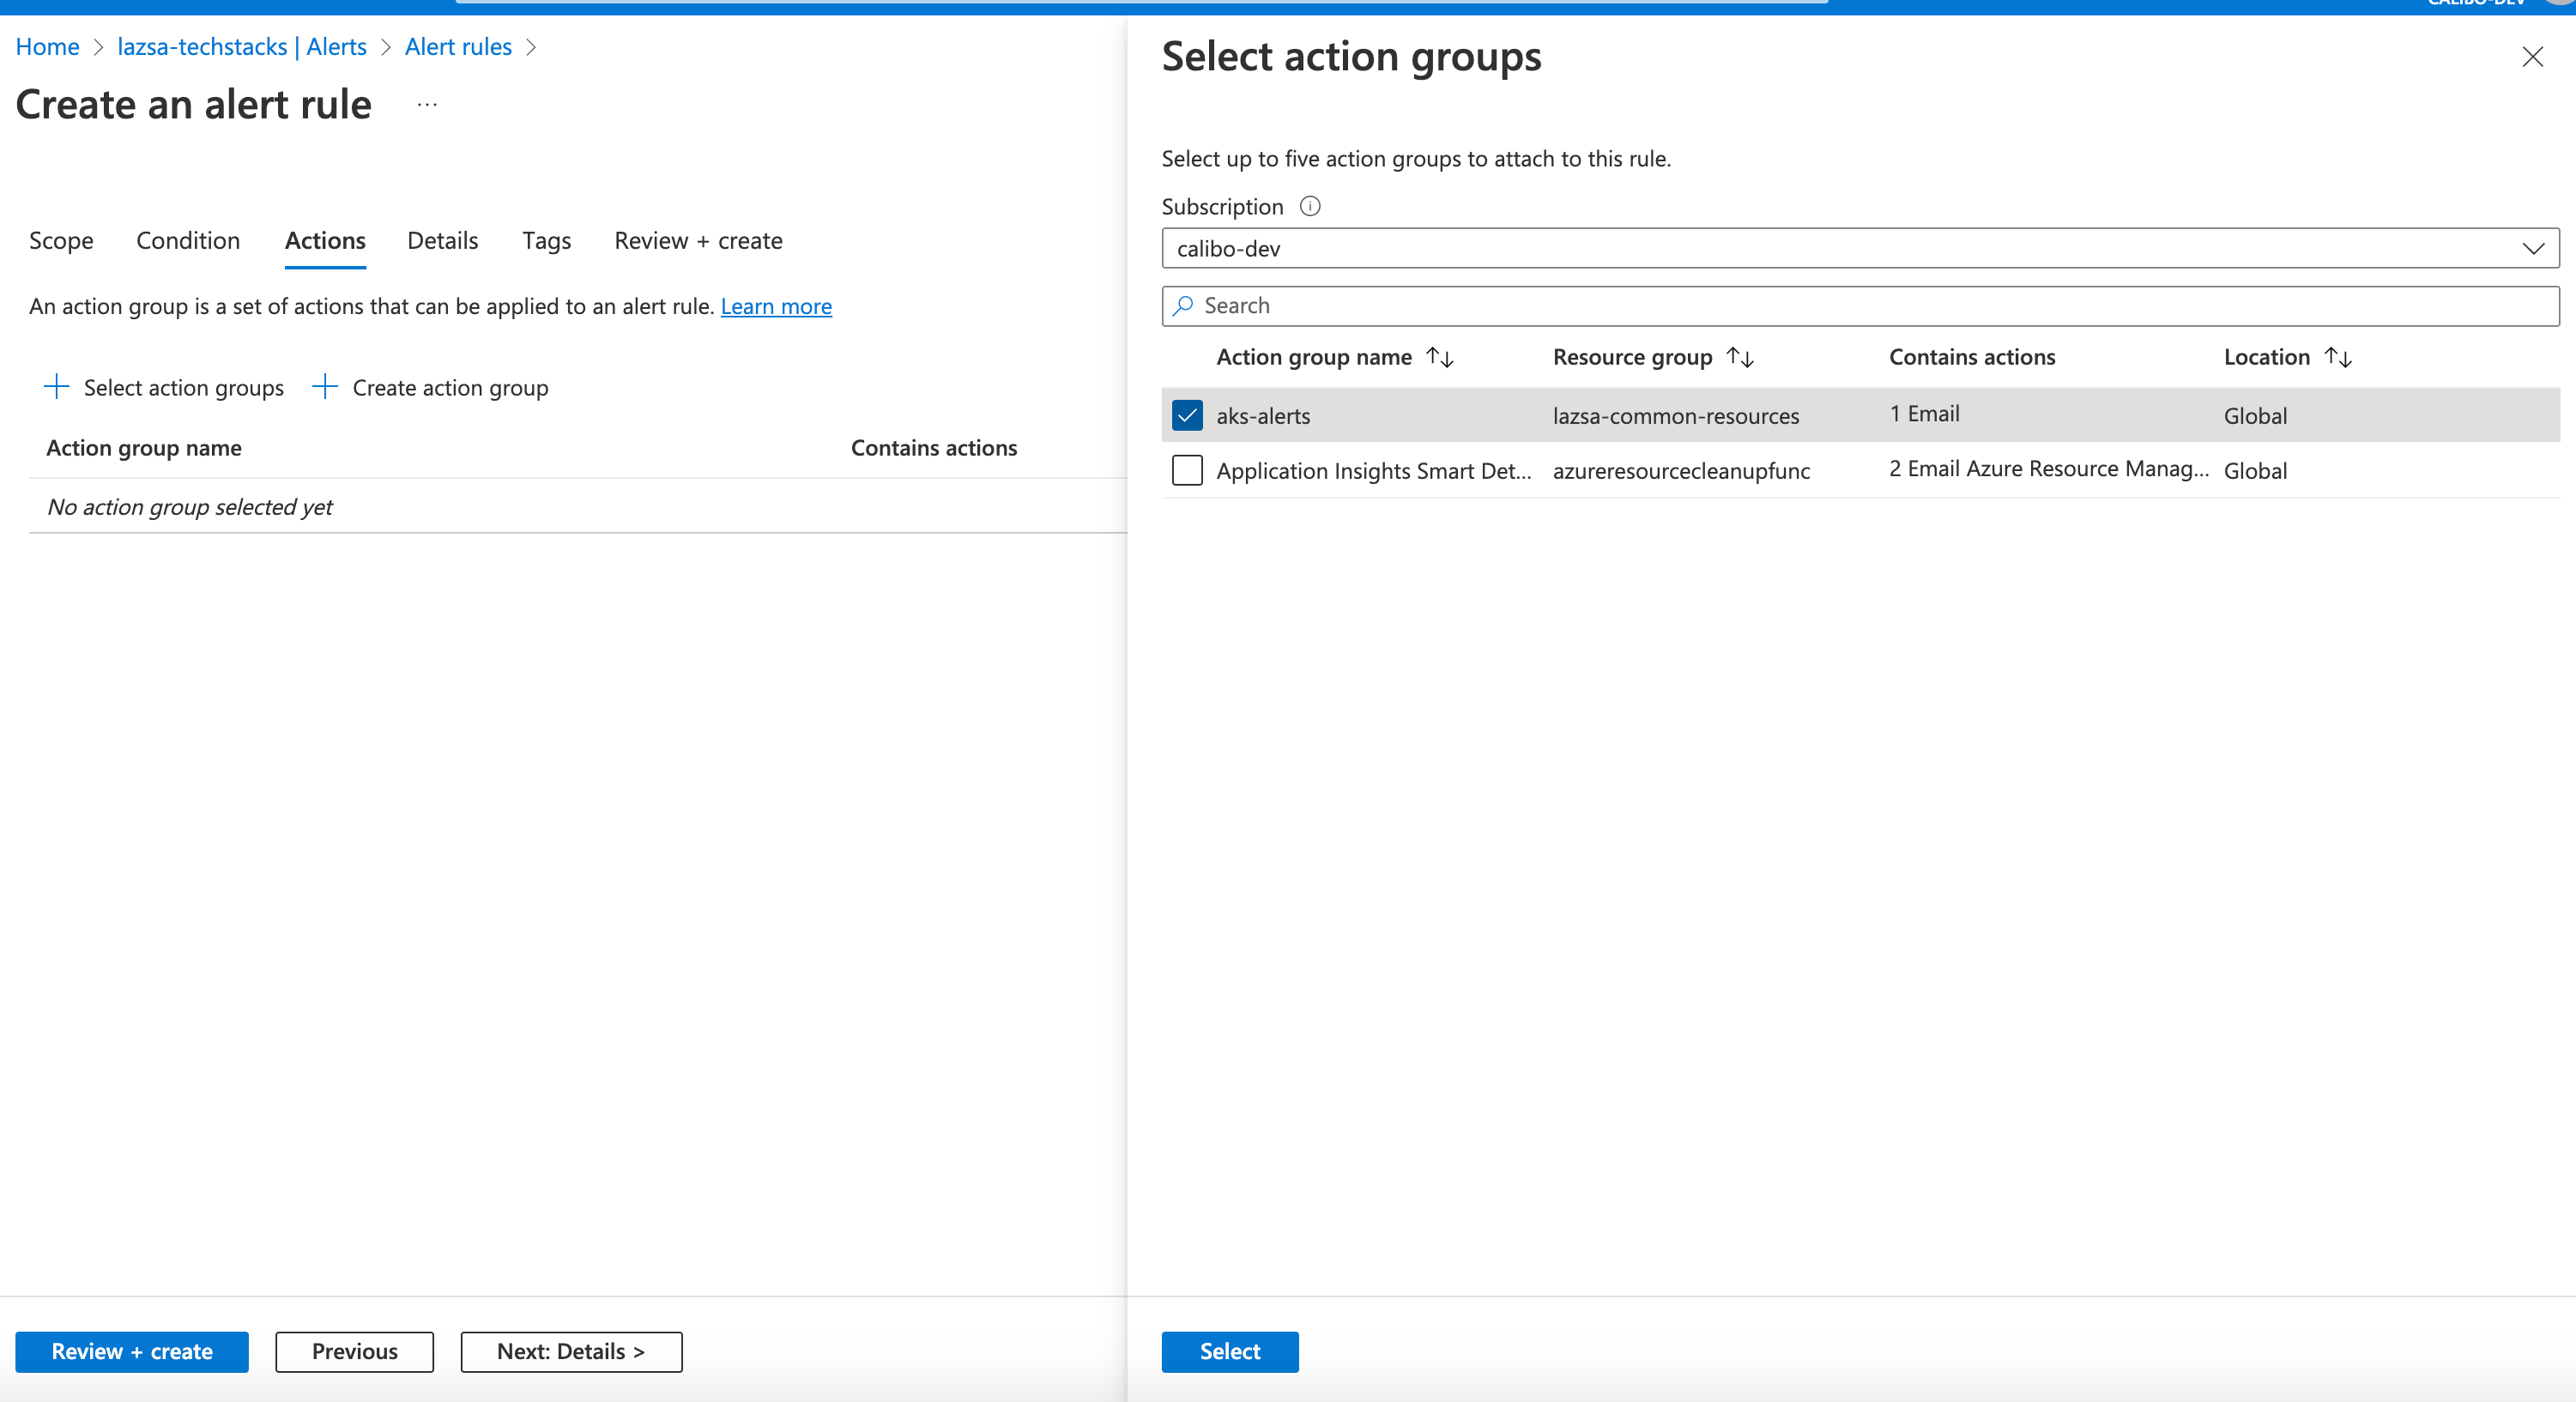This screenshot has width=2576, height=1402.
Task: Close the Select action groups panel
Action: pyautogui.click(x=2532, y=57)
